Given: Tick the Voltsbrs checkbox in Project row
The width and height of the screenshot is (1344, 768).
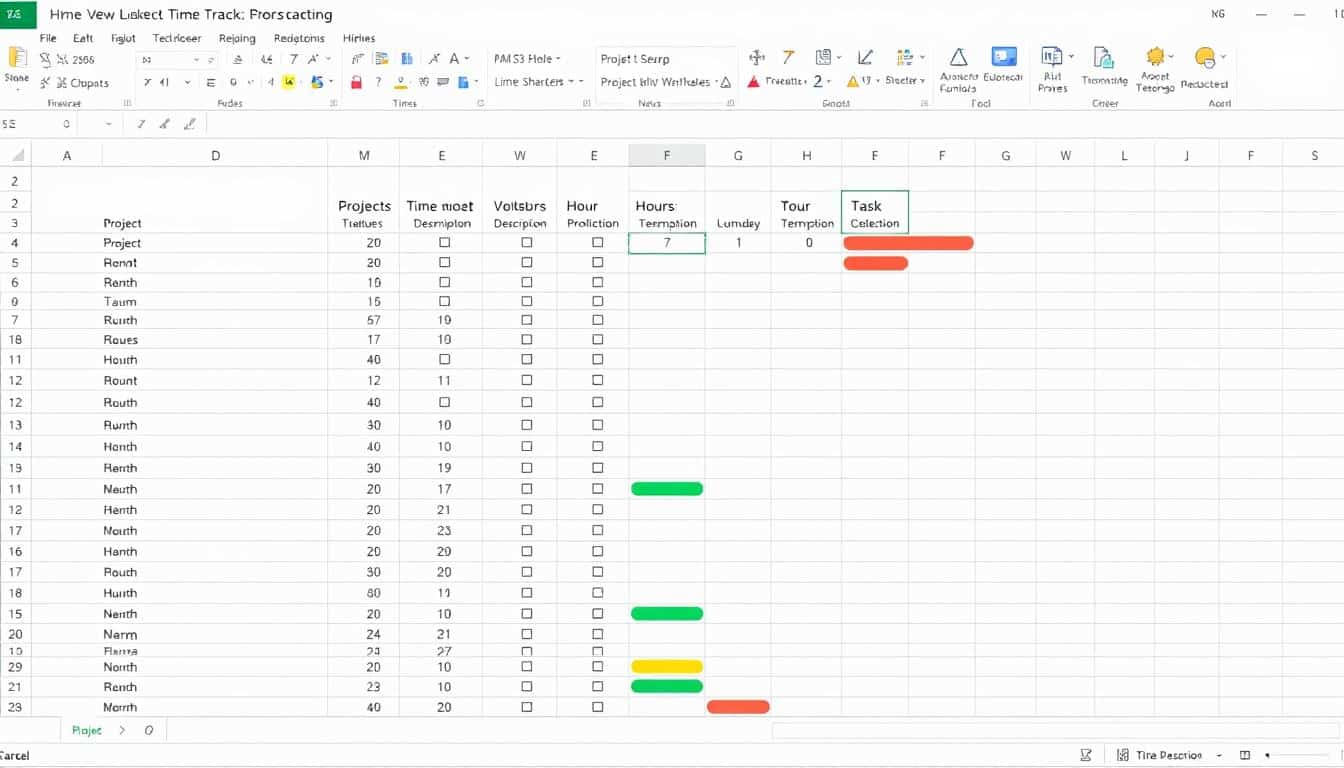Looking at the screenshot, I should [x=527, y=243].
